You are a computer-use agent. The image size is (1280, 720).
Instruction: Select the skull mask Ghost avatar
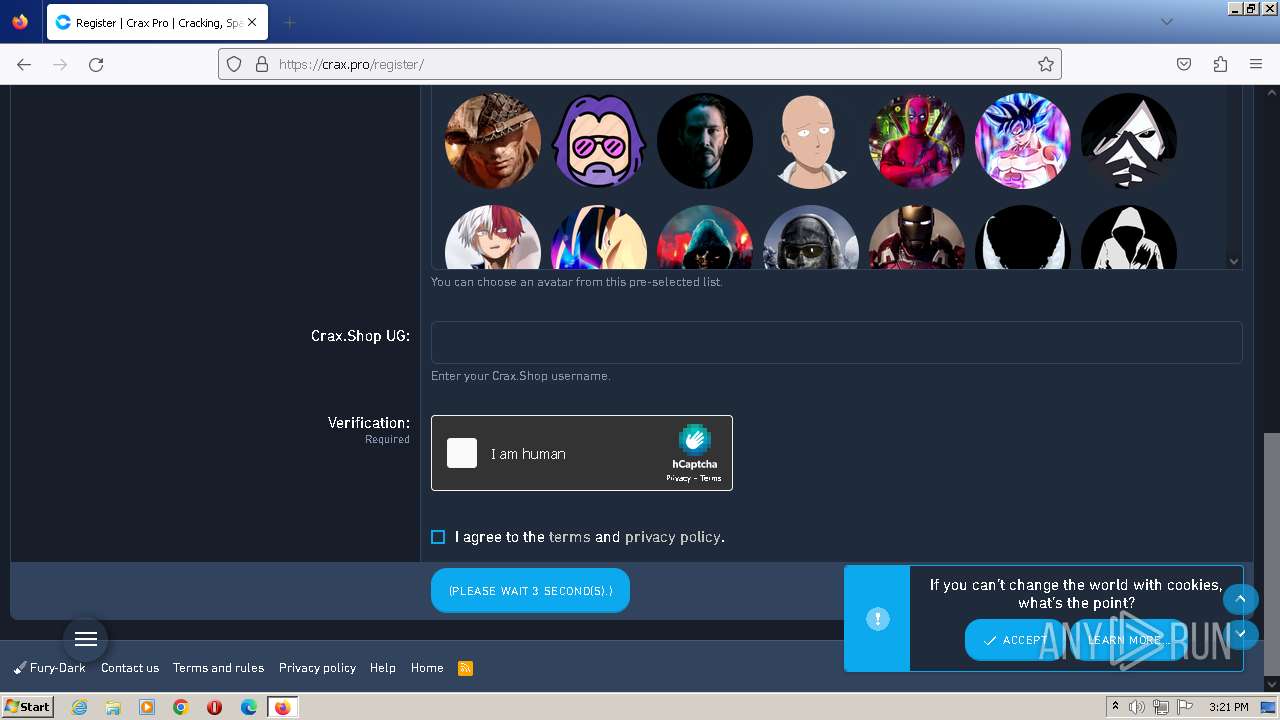[811, 238]
